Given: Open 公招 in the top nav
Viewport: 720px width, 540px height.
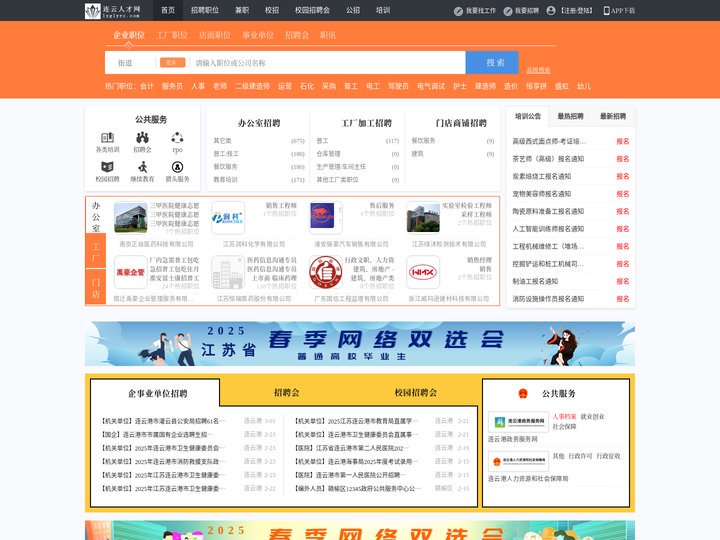Looking at the screenshot, I should (353, 10).
